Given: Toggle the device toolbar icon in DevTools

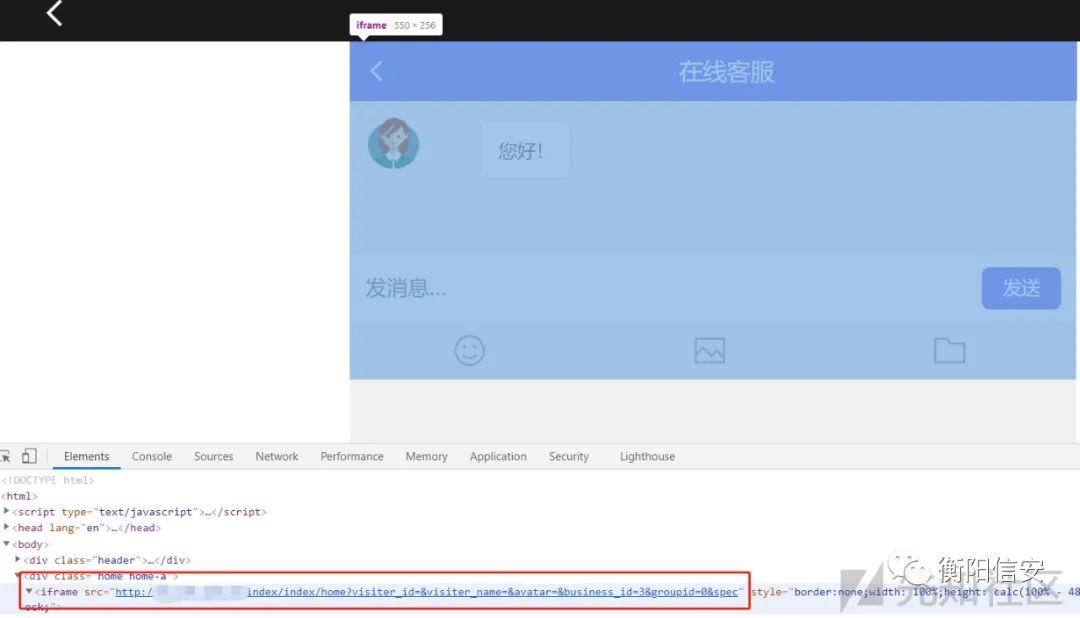Looking at the screenshot, I should pyautogui.click(x=29, y=456).
